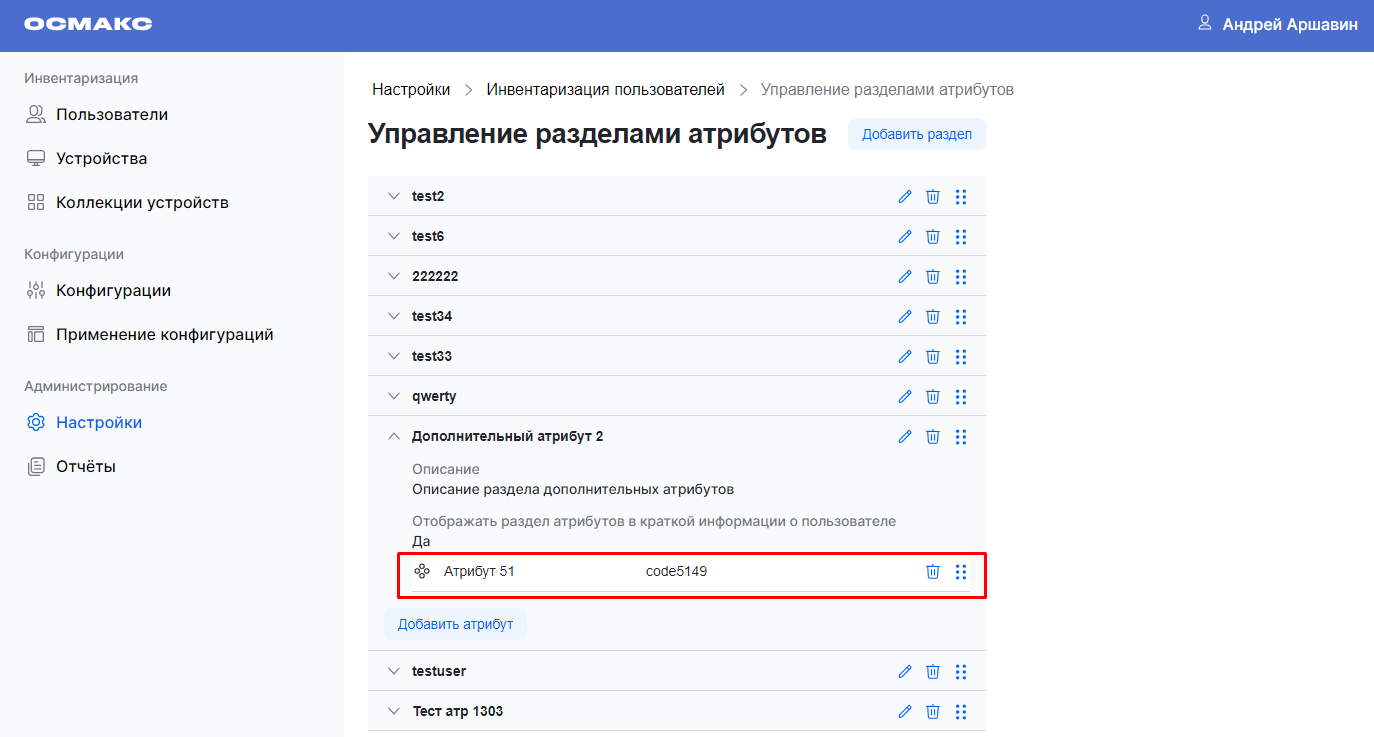Screen dimensions: 1374x737
Task: Click the drag handle on the Атрибут 51 row
Action: point(961,572)
